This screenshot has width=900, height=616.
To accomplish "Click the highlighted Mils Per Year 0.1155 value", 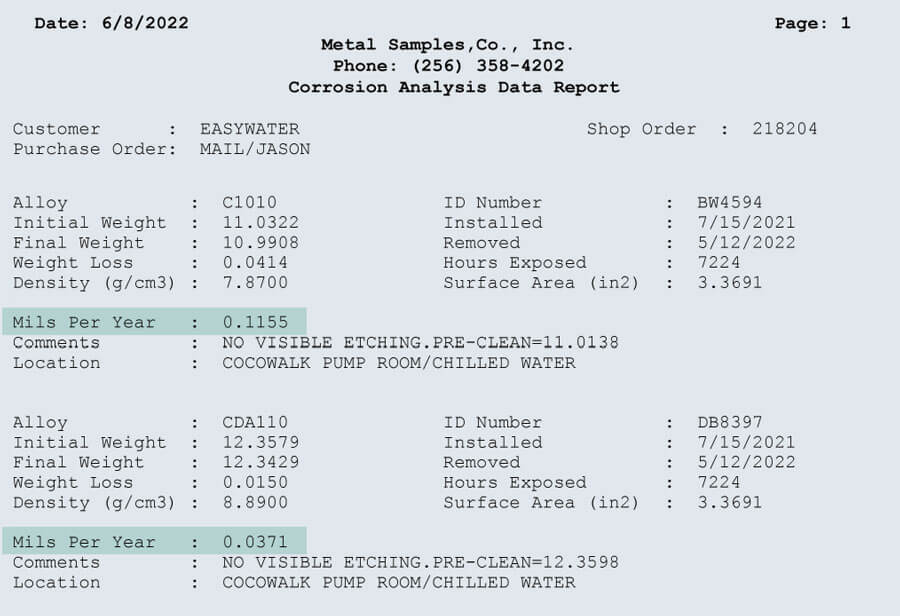I will [x=255, y=322].
